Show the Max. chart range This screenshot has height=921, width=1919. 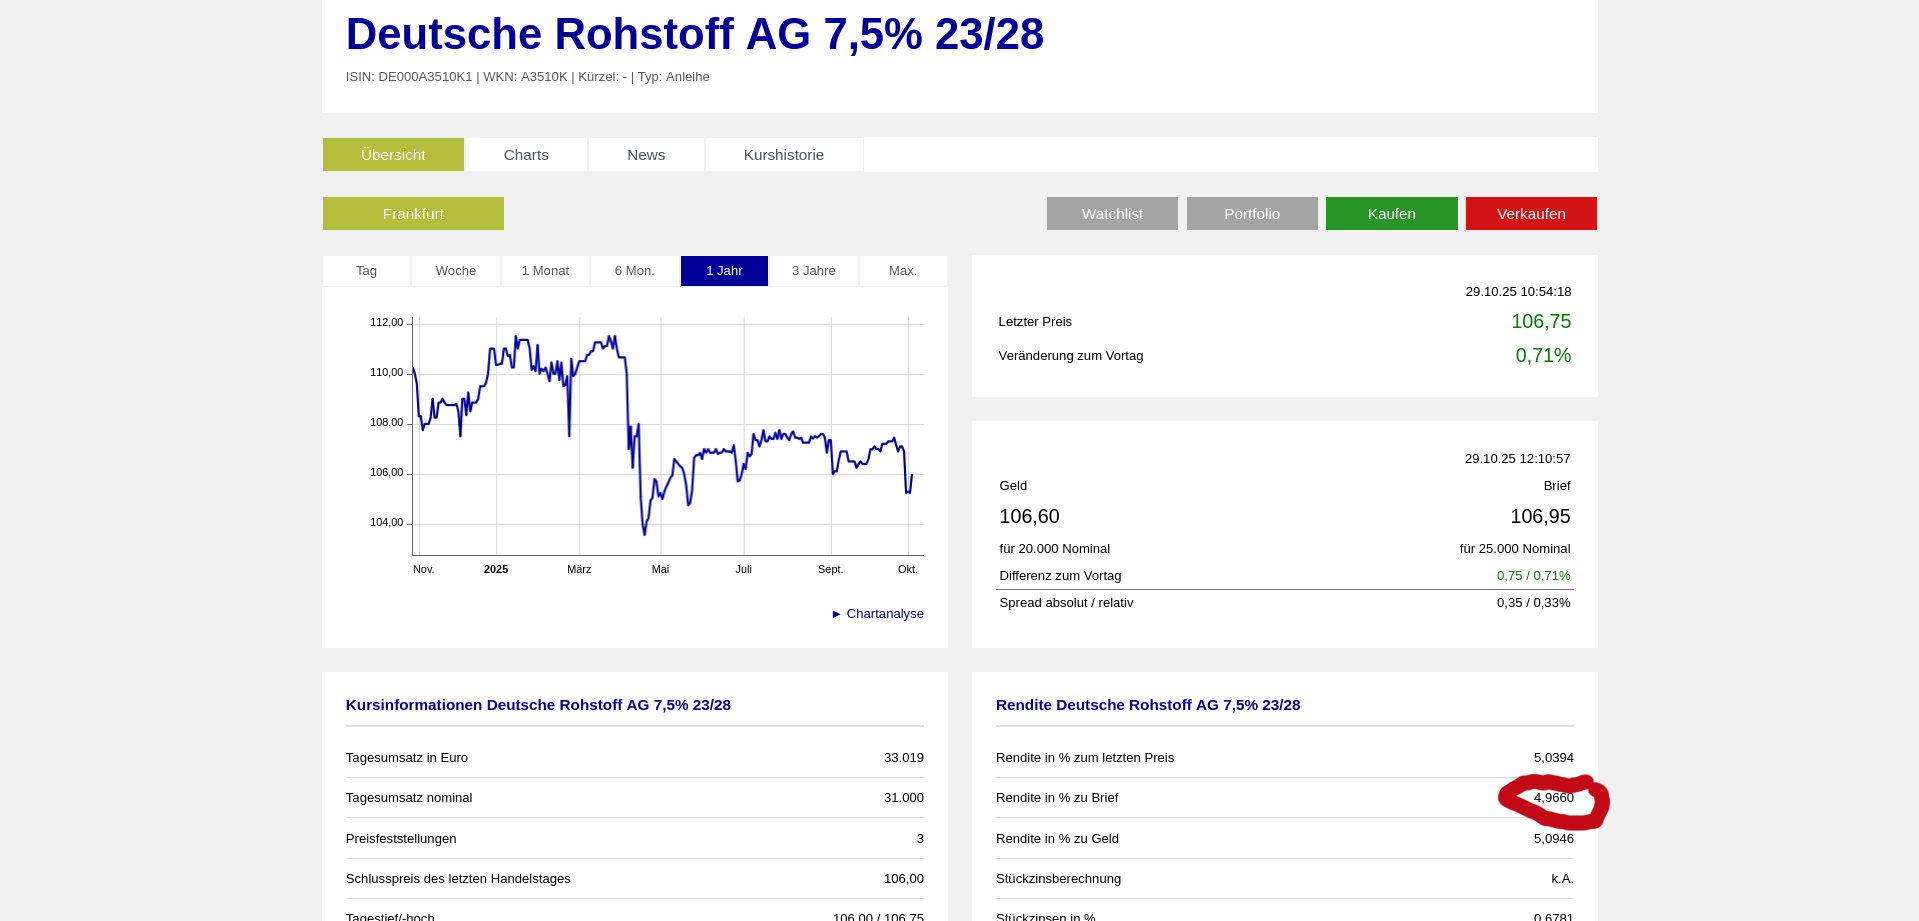[903, 271]
